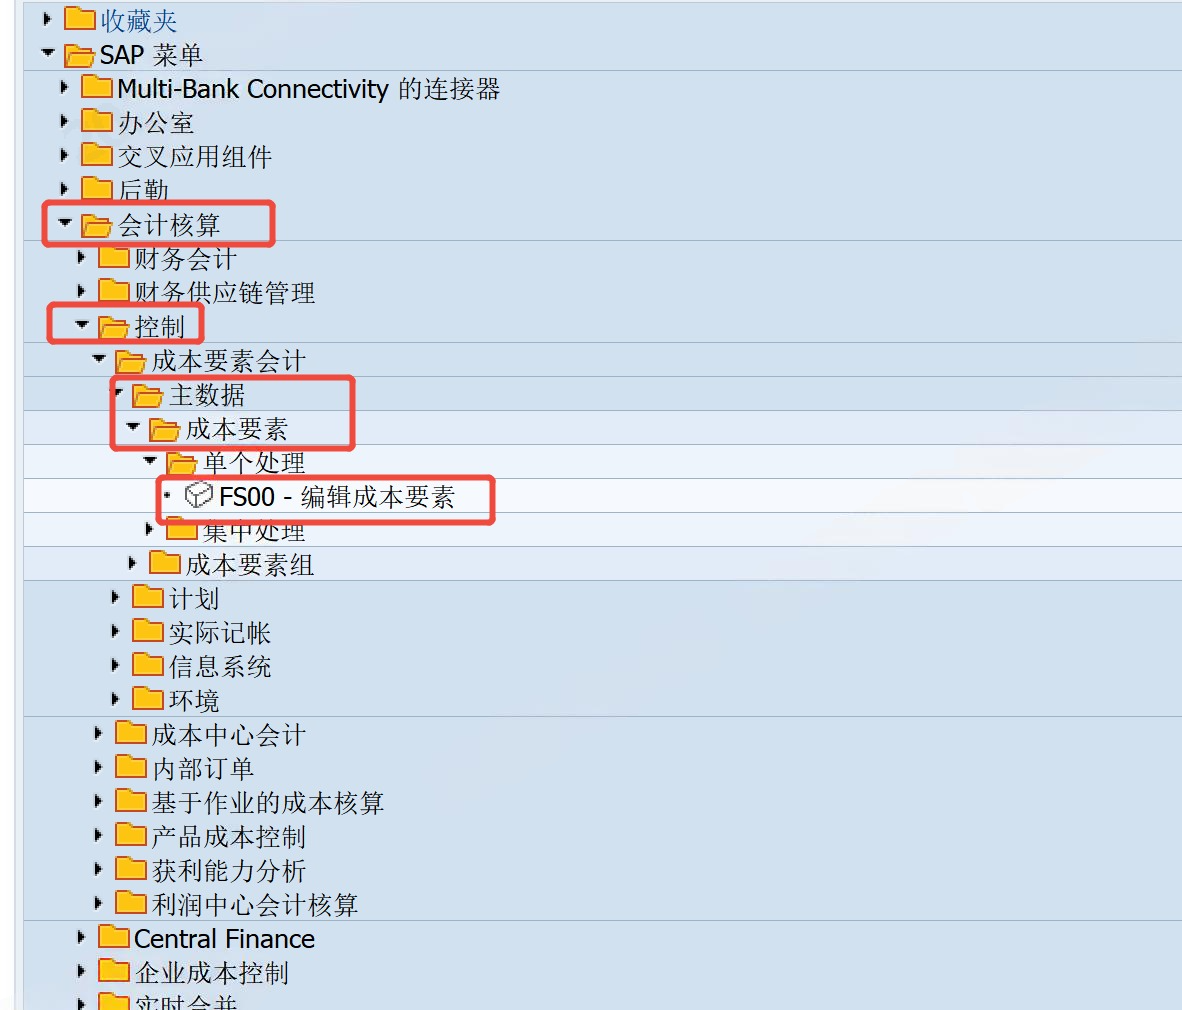Click the 环境 folder icon
The height and width of the screenshot is (1010, 1182).
tap(148, 698)
